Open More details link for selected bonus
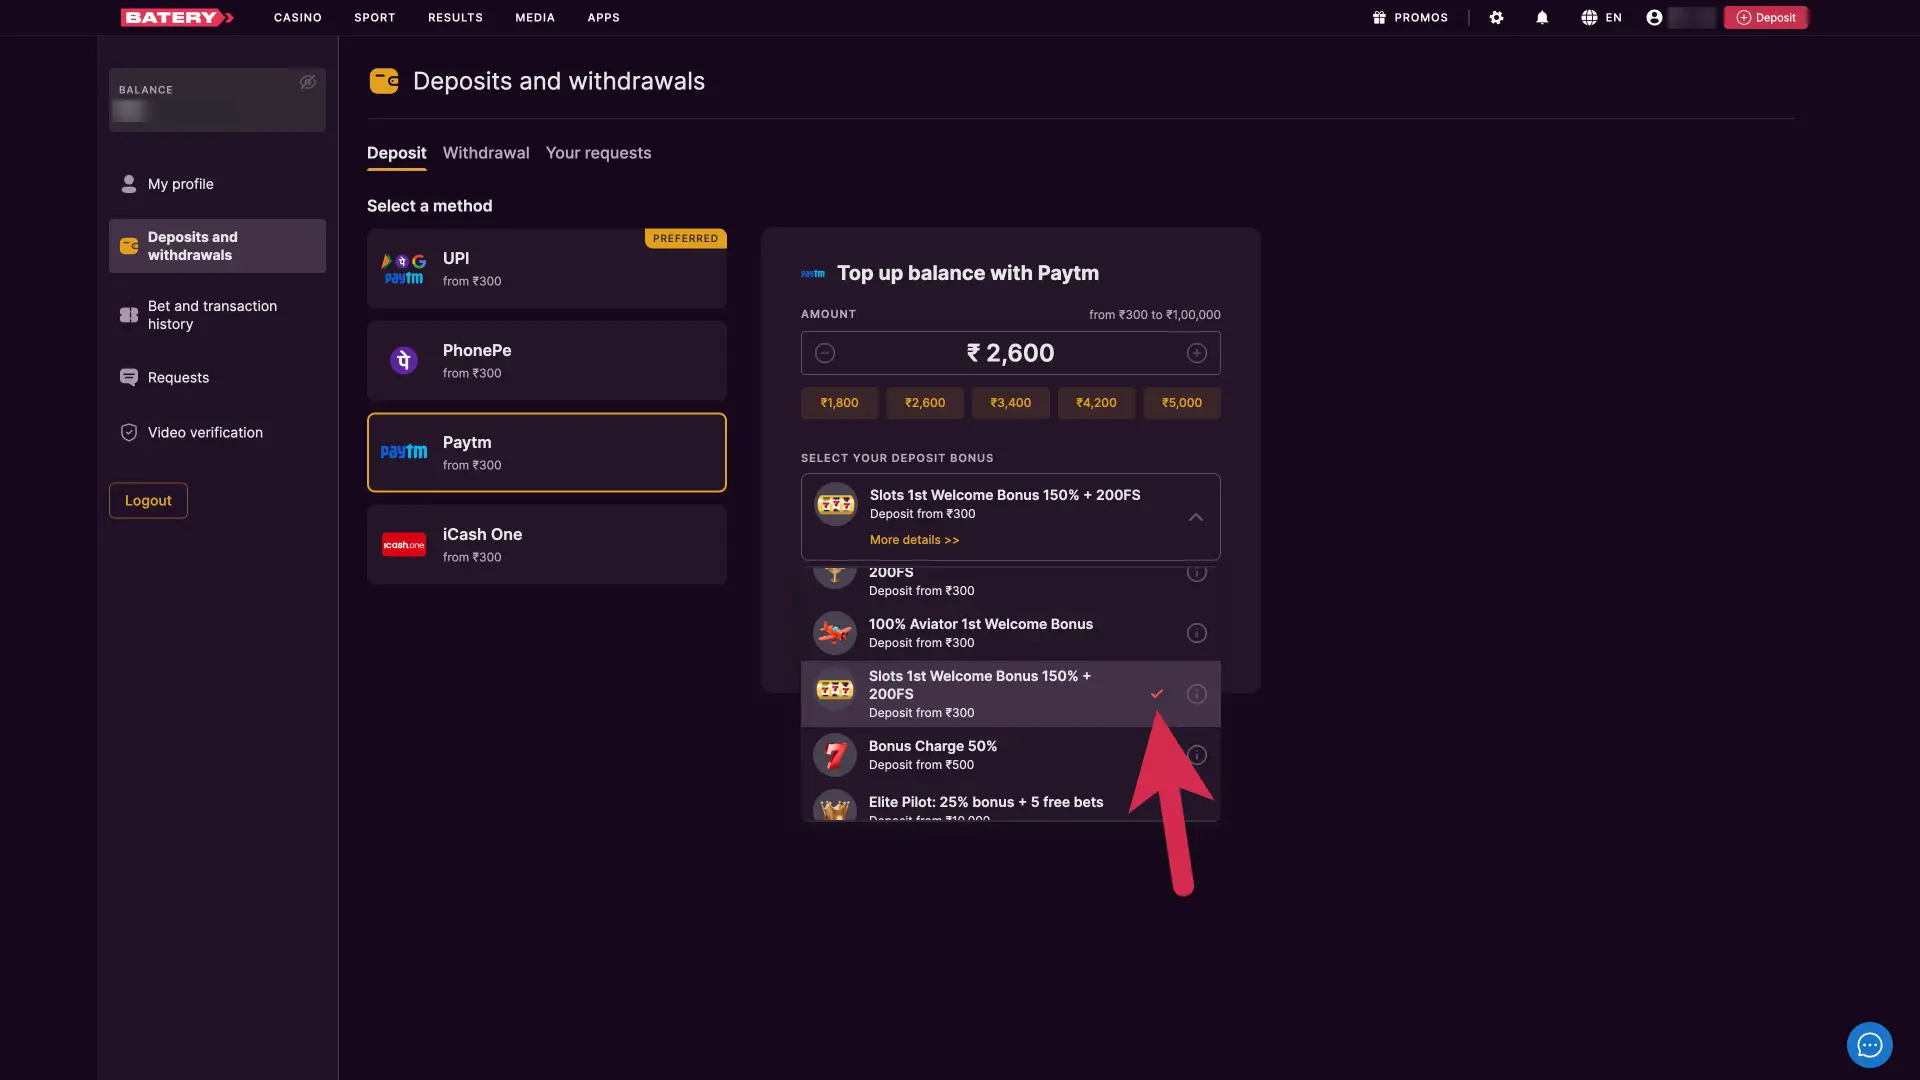The image size is (1920, 1080). point(914,540)
